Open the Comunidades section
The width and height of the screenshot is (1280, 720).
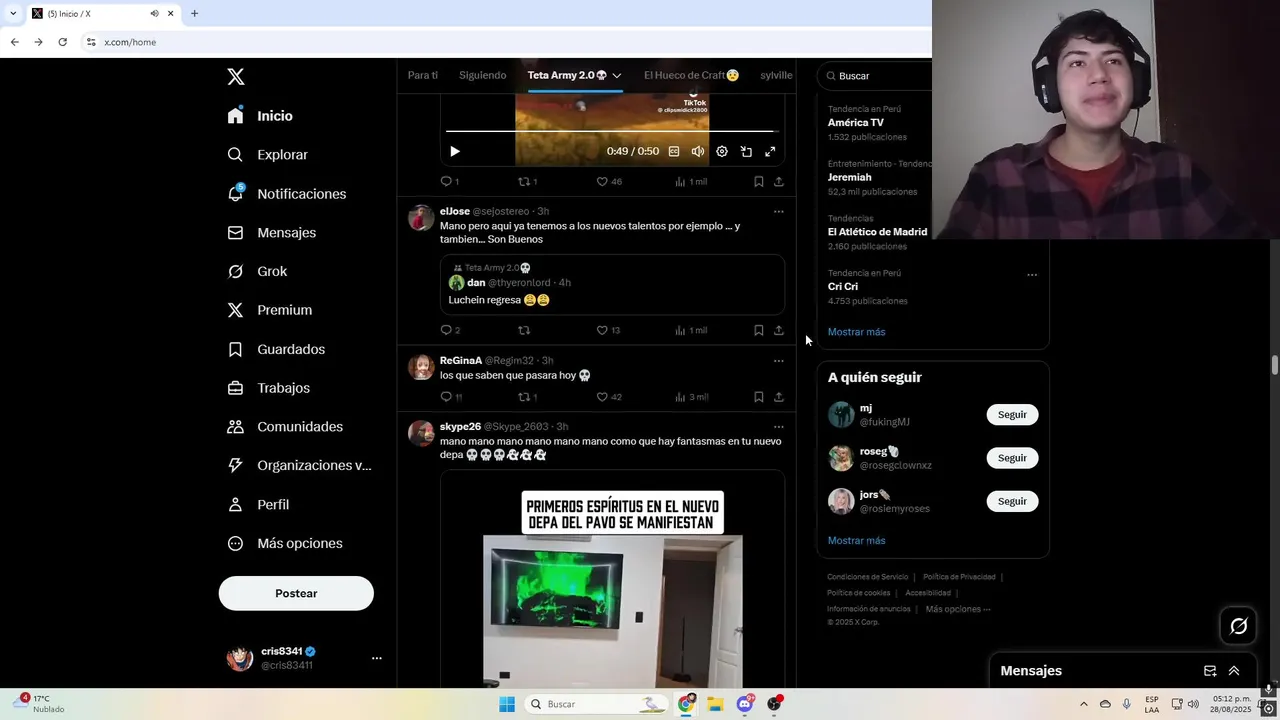[x=285, y=427]
